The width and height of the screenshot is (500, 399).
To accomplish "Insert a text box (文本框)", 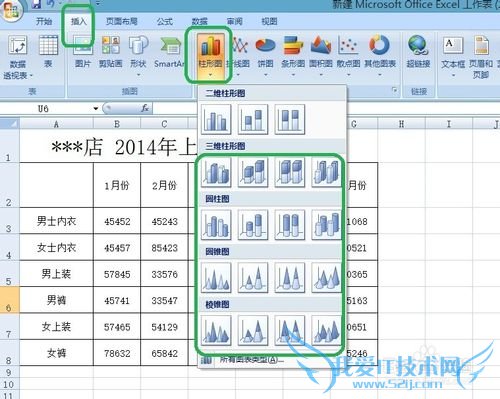I will [x=453, y=56].
